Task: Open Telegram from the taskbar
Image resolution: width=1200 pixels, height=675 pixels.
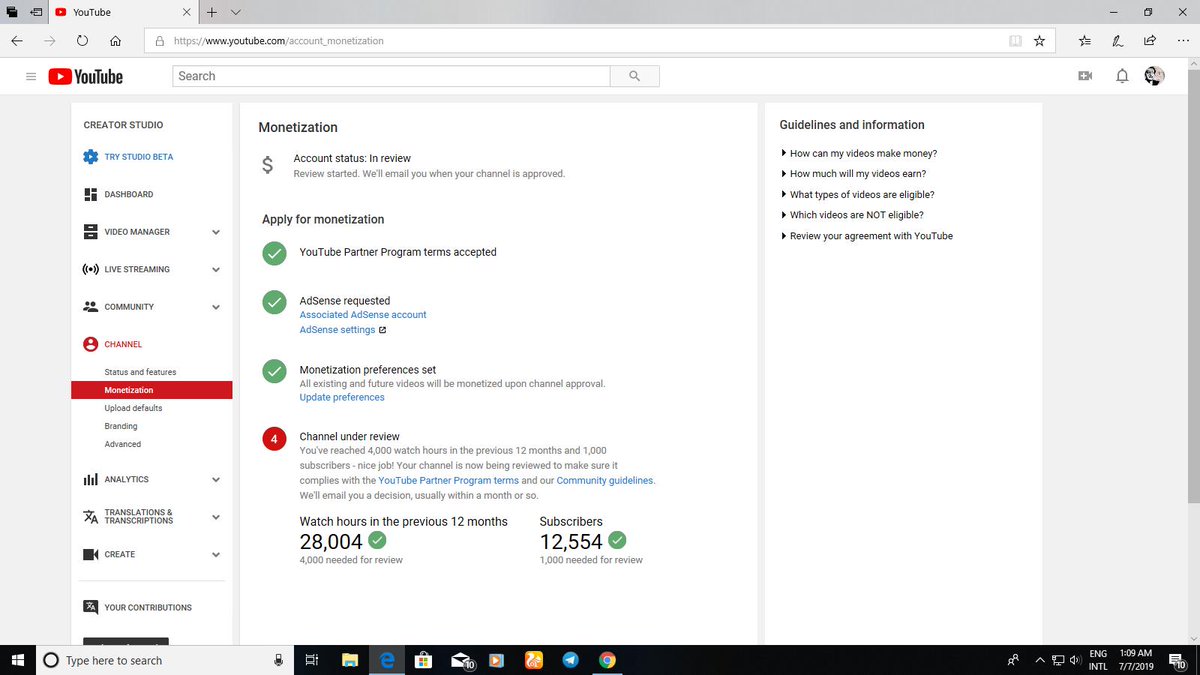Action: click(570, 660)
